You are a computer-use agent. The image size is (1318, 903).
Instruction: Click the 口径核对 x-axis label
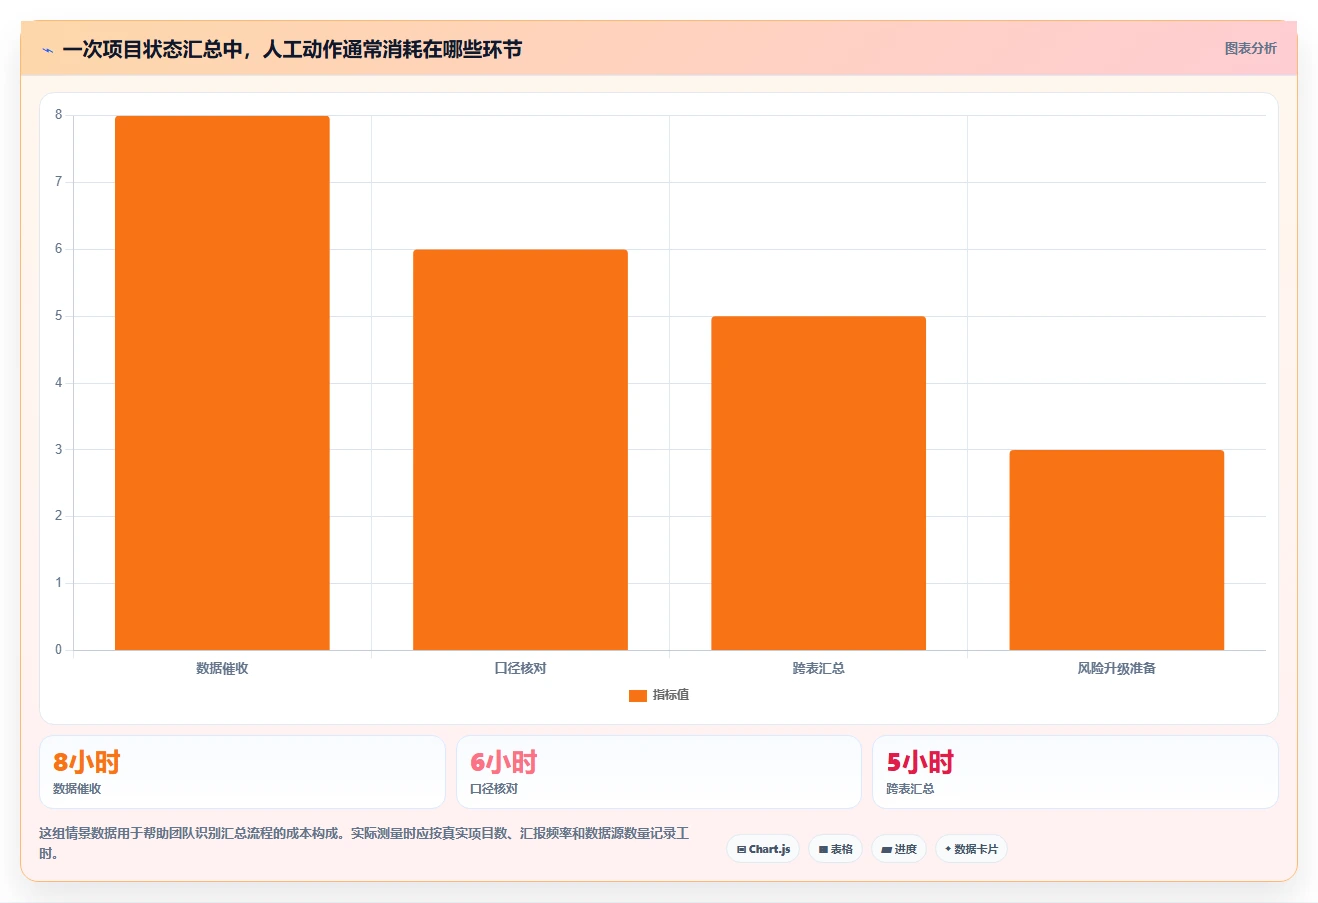pyautogui.click(x=520, y=668)
